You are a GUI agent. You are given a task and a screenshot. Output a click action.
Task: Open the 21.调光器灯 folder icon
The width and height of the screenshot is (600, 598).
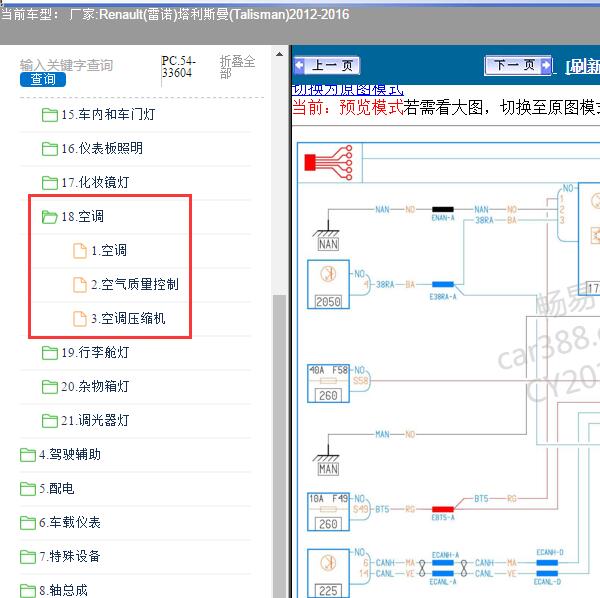point(50,421)
